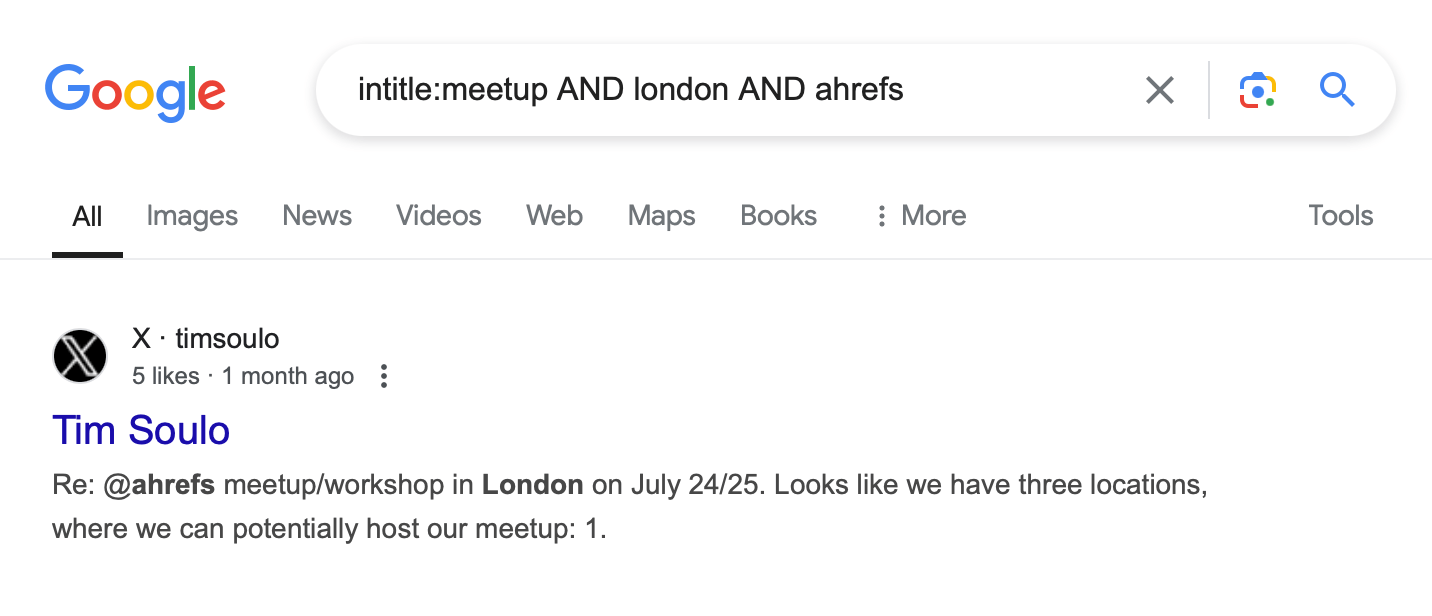Click the X profile avatar for timsoulo

pos(80,356)
